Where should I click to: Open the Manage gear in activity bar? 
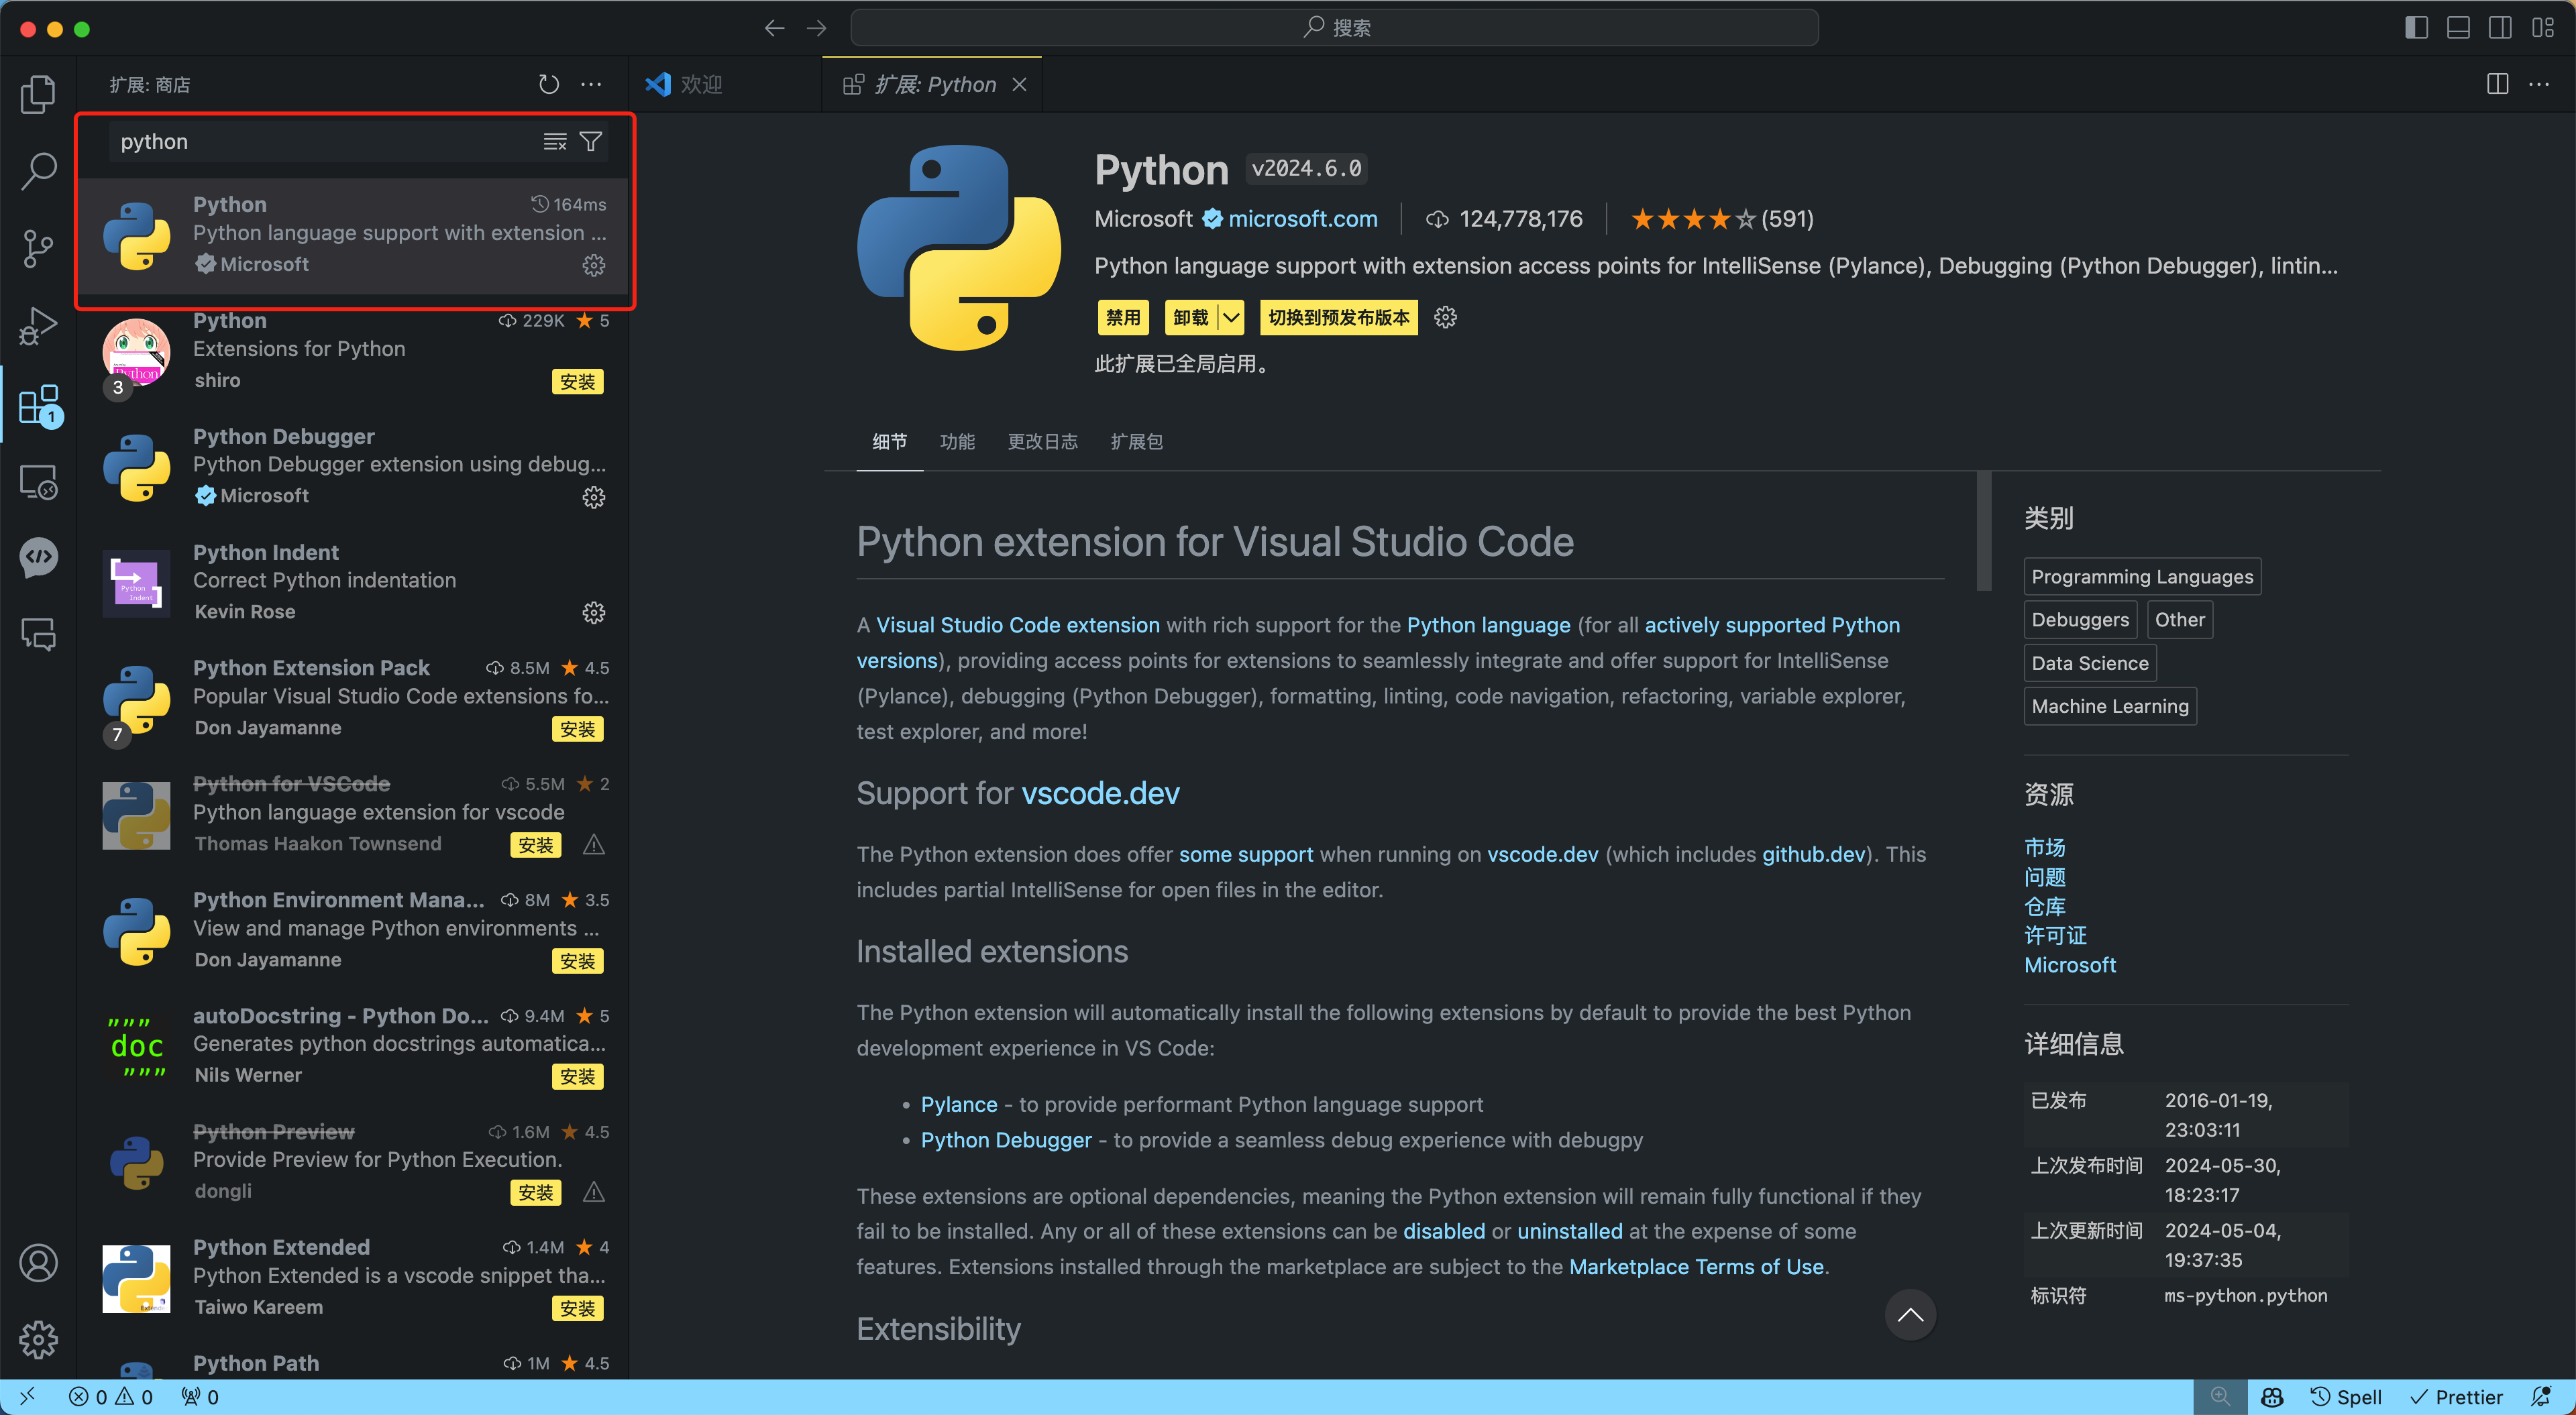pos(38,1340)
